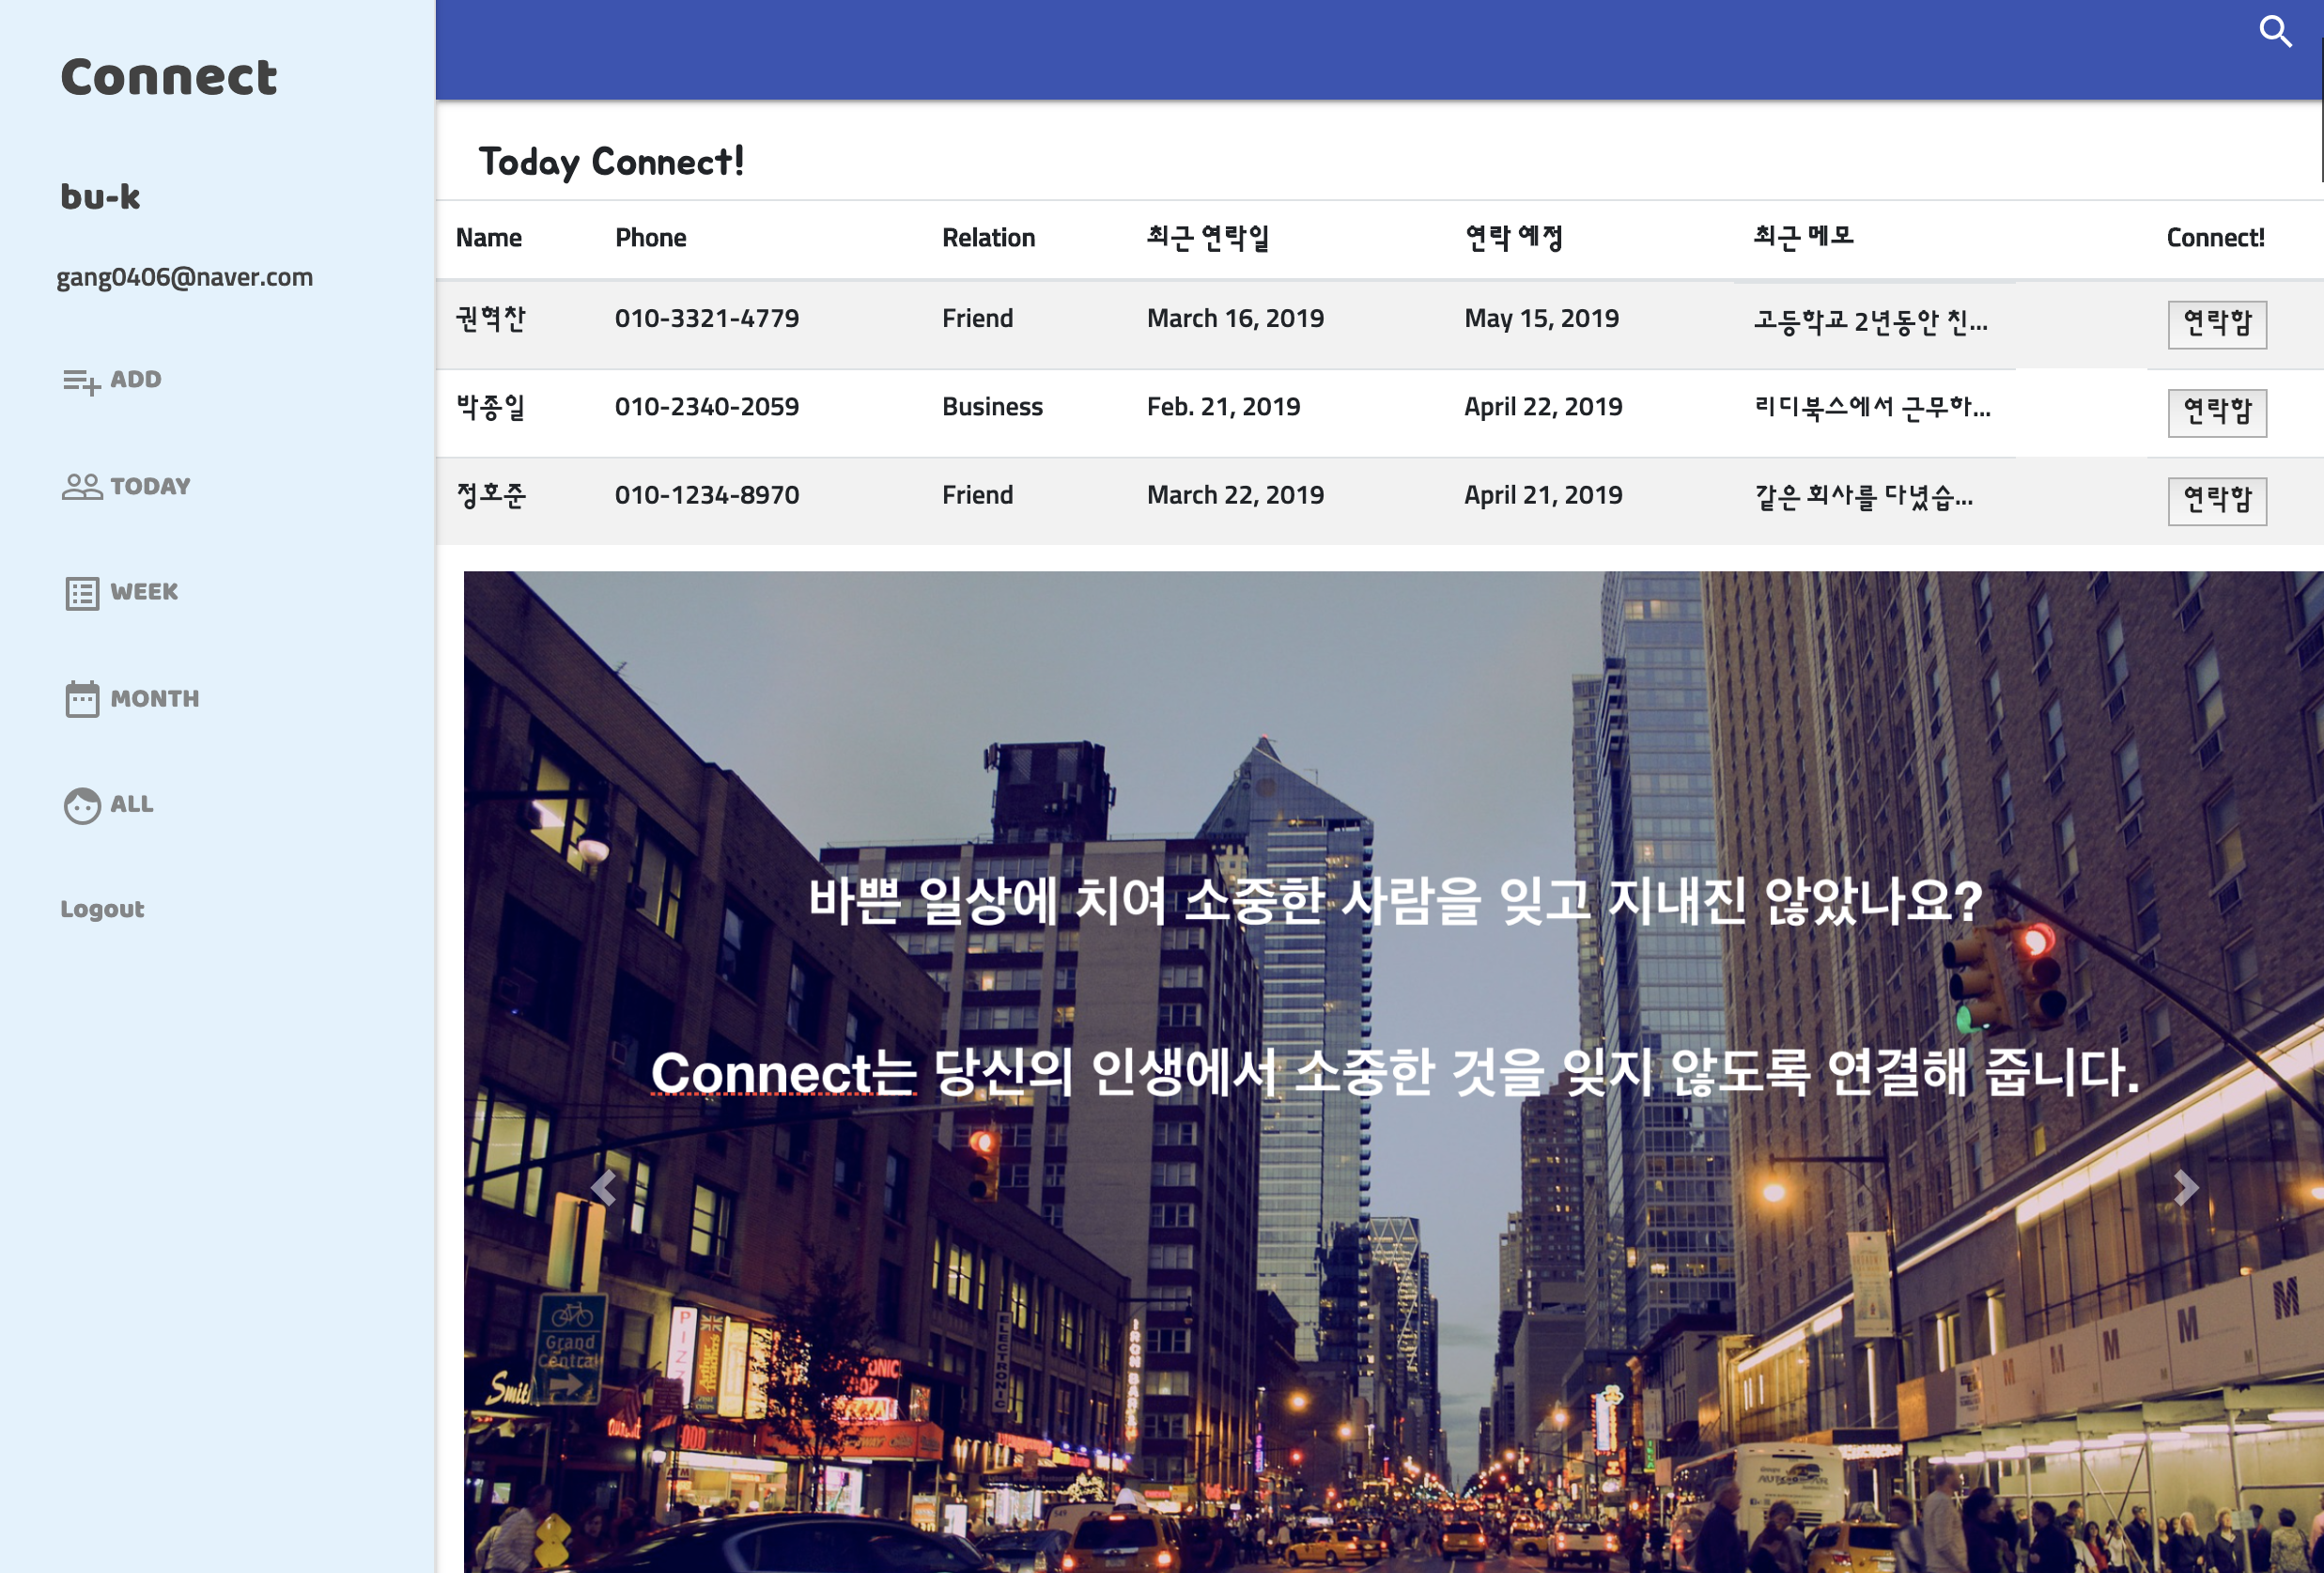The height and width of the screenshot is (1573, 2324).
Task: Click the Logout link
Action: (102, 909)
